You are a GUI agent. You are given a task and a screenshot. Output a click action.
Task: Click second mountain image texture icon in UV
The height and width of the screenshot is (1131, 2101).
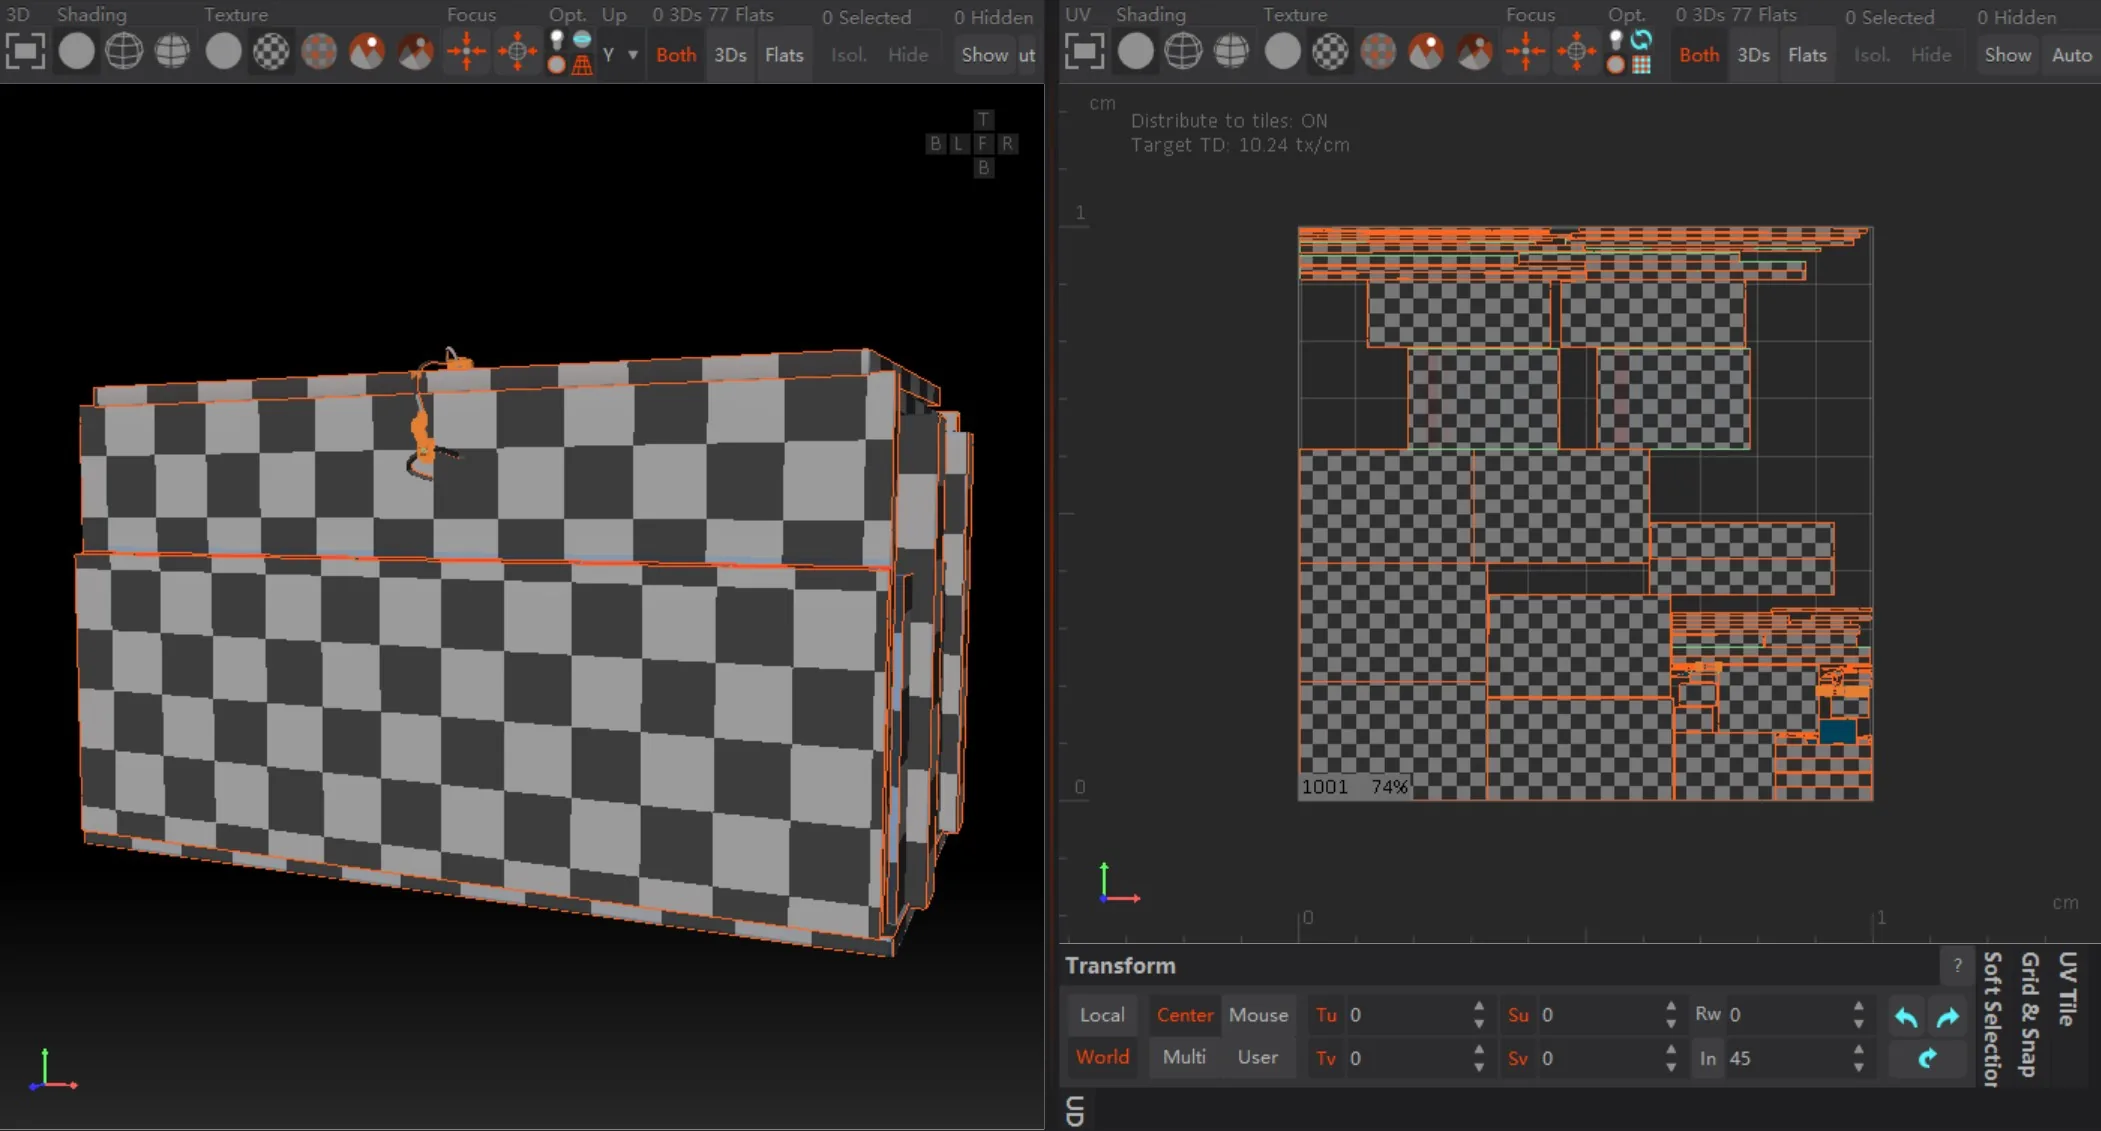[1474, 51]
